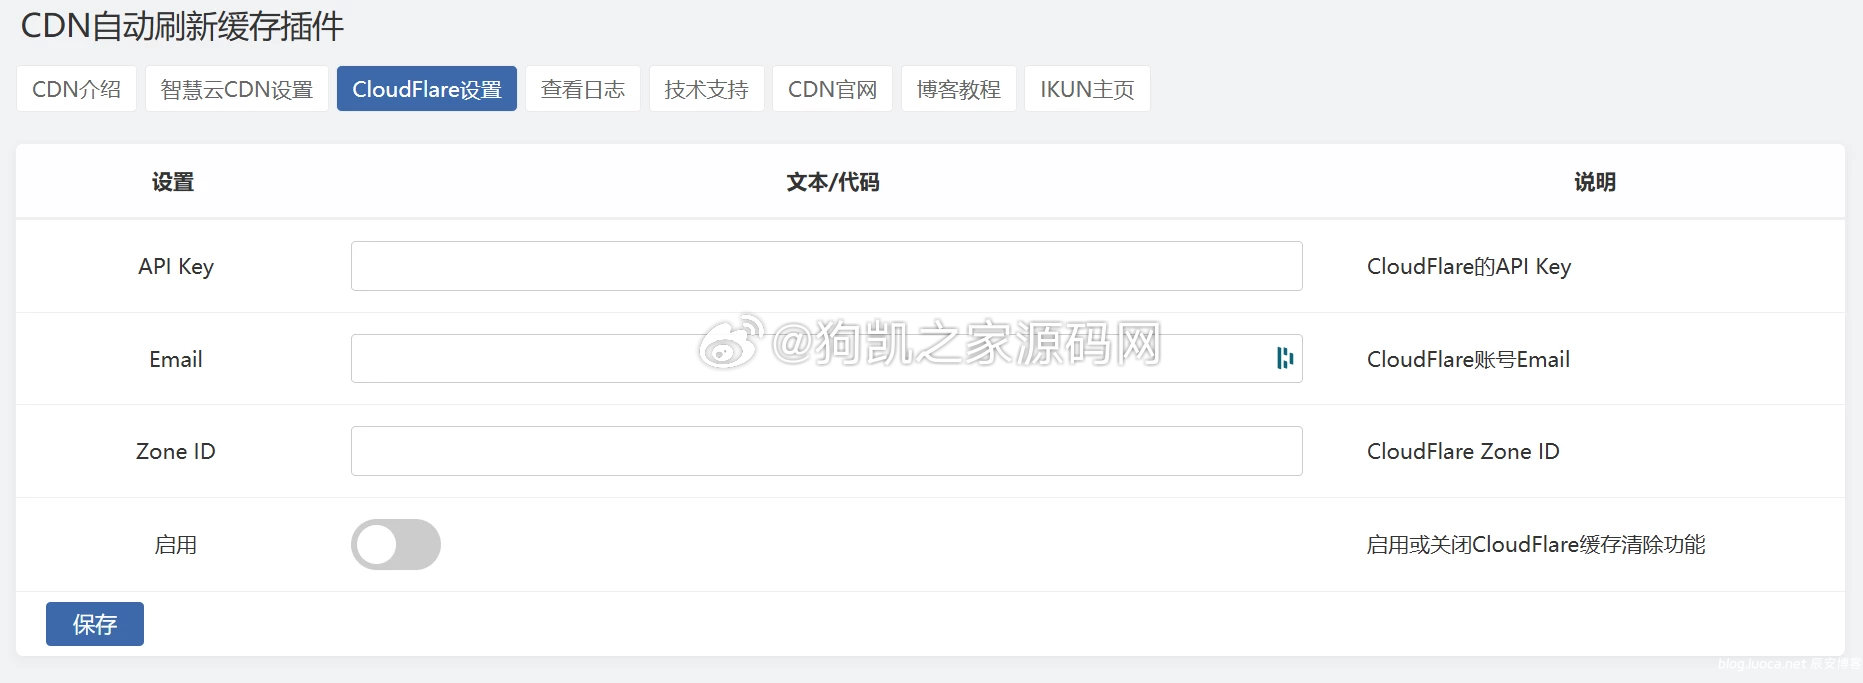Focus the Zone ID input field
This screenshot has height=683, width=1863.
tap(827, 451)
